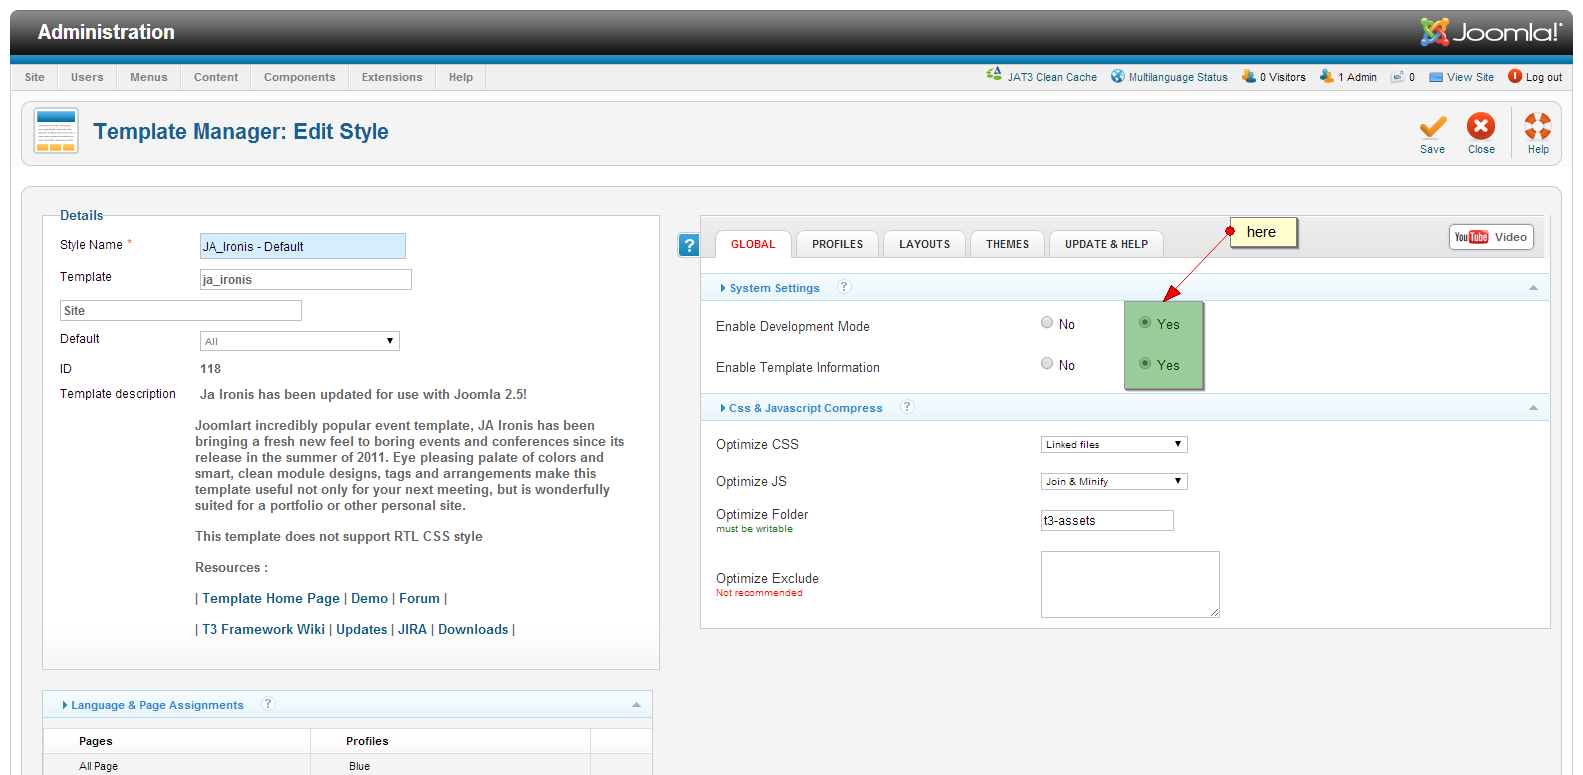Switch to the PROFILES tab
The image size is (1583, 775).
[837, 245]
